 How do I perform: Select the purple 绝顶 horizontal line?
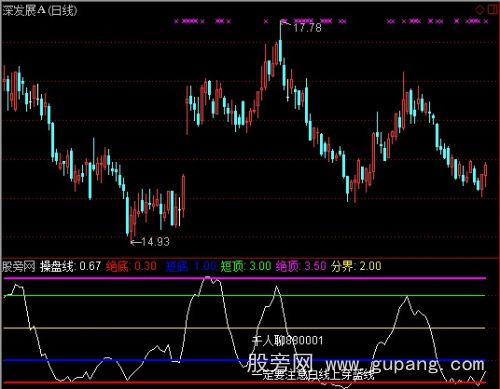[244, 278]
